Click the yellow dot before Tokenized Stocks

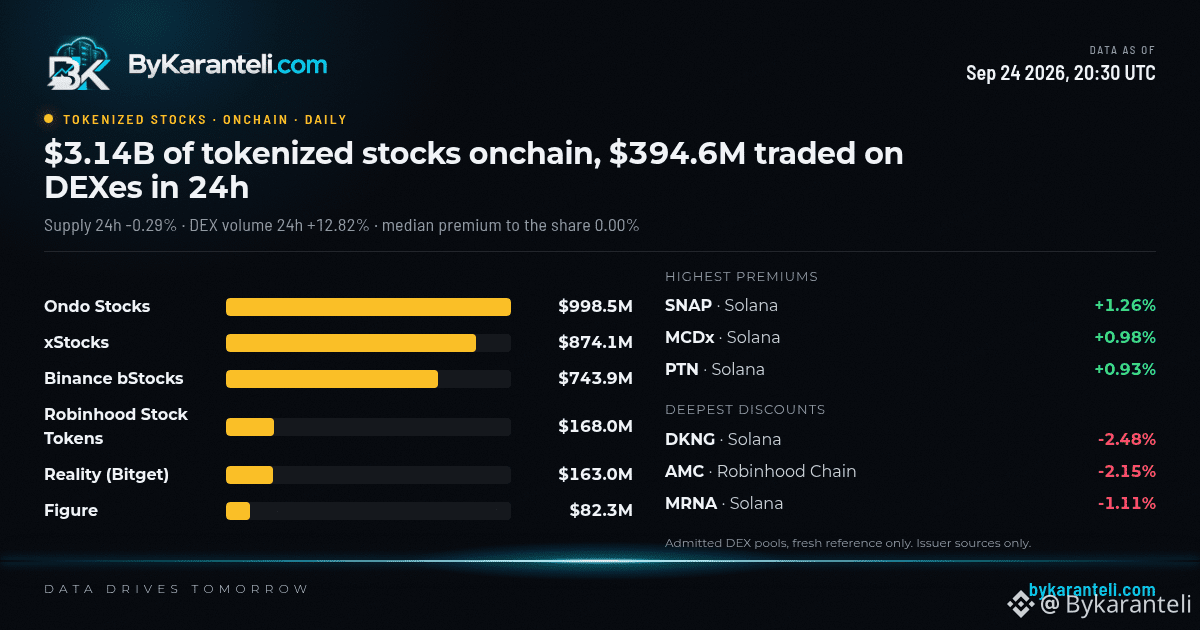pos(49,119)
